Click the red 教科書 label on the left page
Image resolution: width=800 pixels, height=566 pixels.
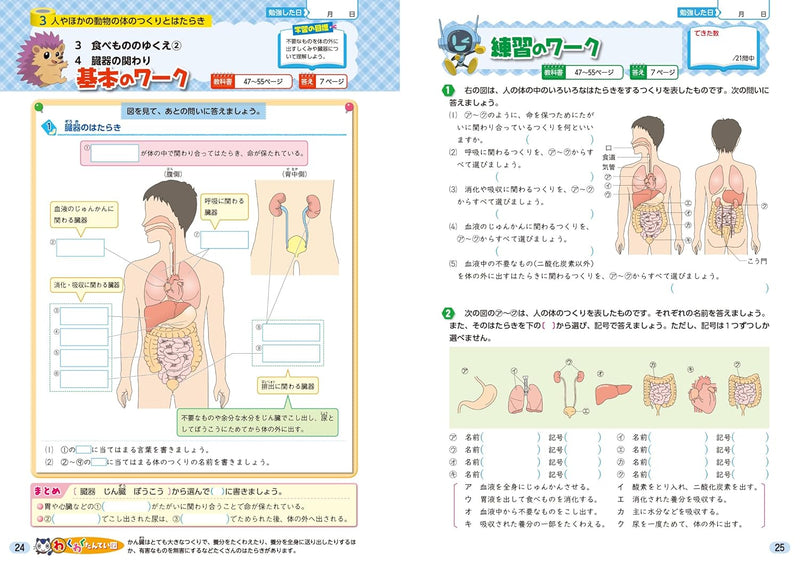[222, 81]
